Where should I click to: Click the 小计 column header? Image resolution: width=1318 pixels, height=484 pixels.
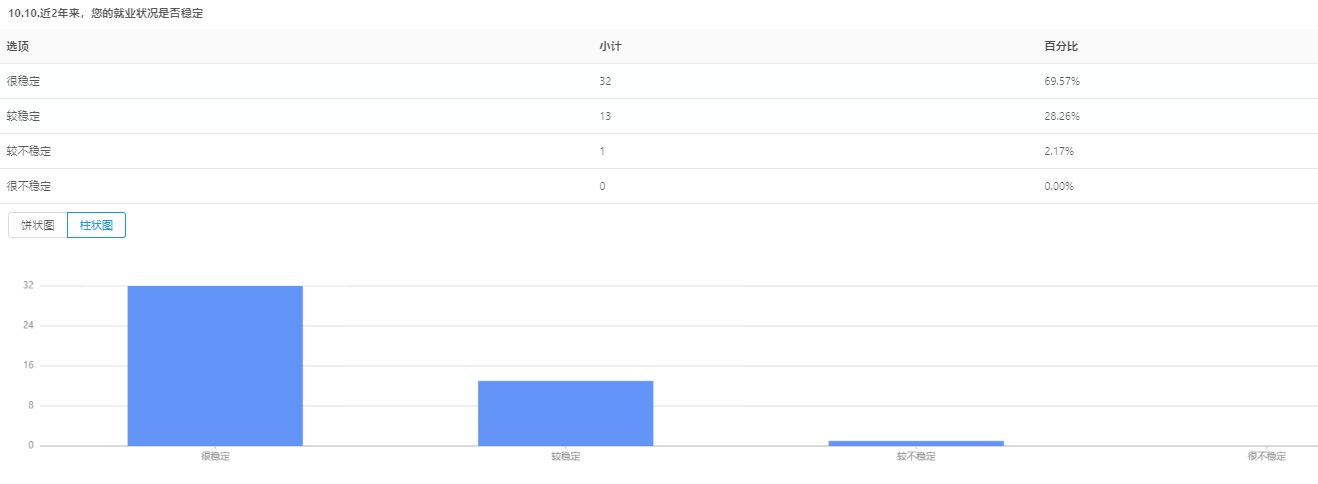click(x=610, y=47)
